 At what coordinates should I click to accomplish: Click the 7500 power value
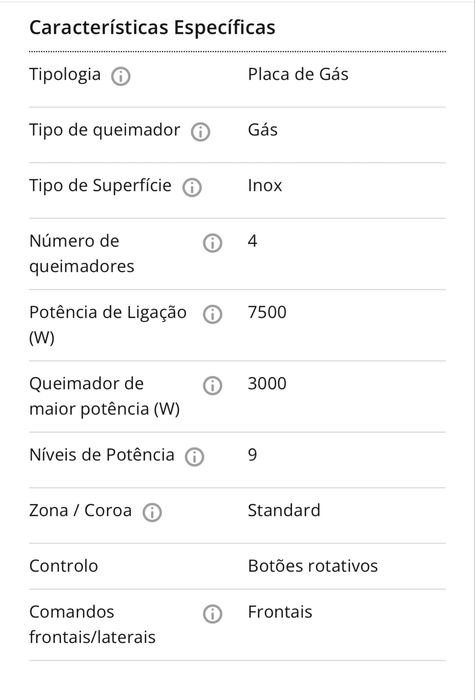click(x=267, y=312)
